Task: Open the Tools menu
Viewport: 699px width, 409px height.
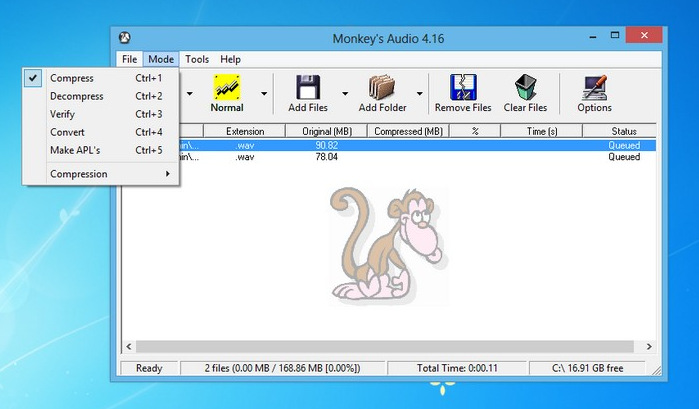Action: (x=197, y=59)
